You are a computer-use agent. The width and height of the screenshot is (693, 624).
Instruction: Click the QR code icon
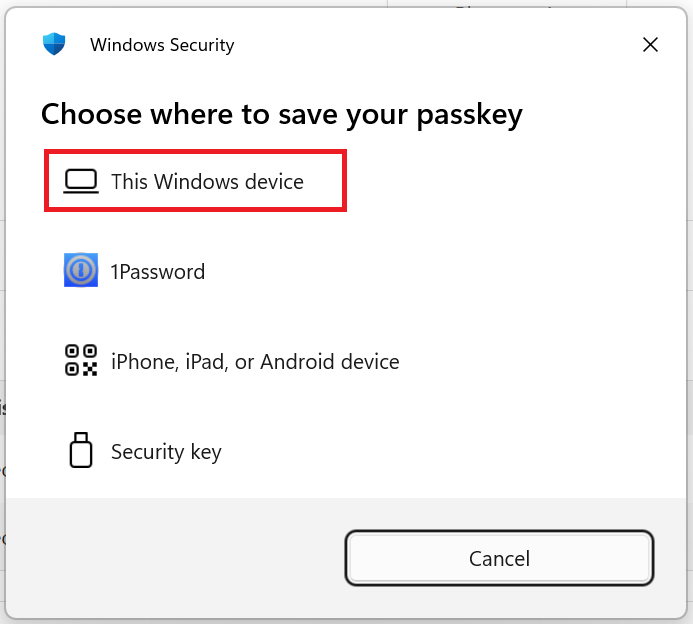click(80, 361)
